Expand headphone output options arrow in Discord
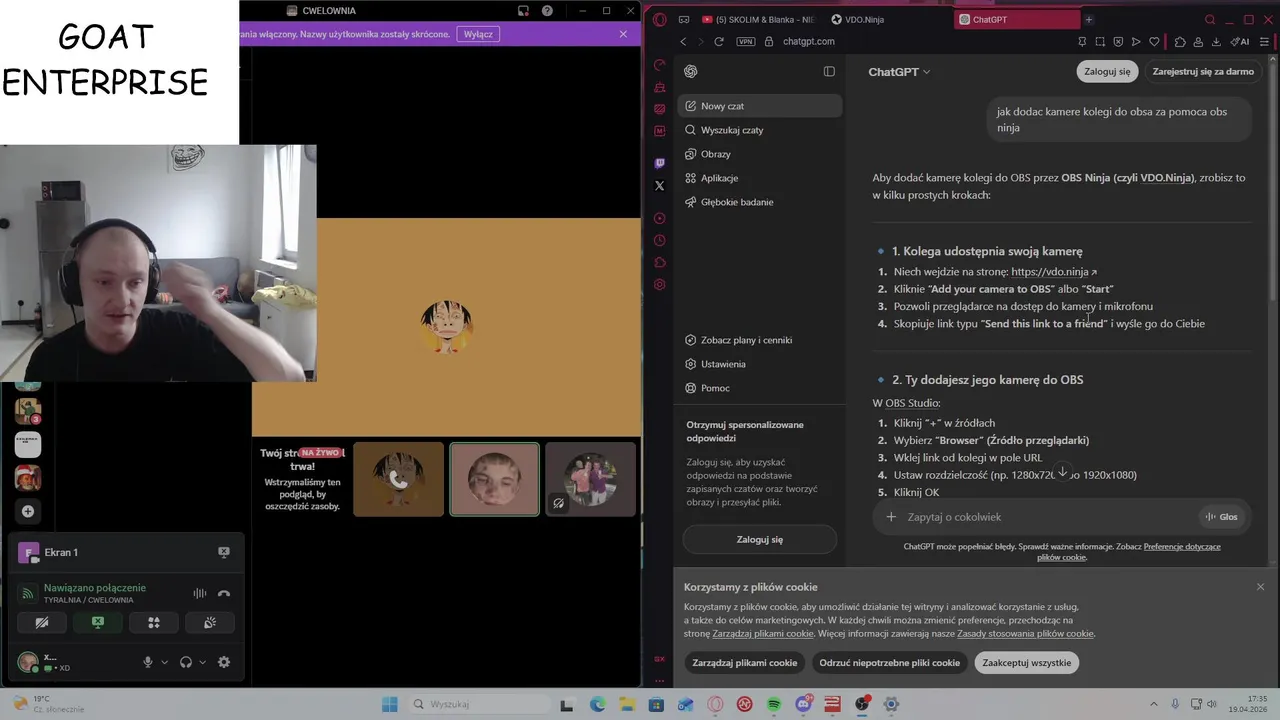Image resolution: width=1280 pixels, height=720 pixels. click(x=202, y=662)
